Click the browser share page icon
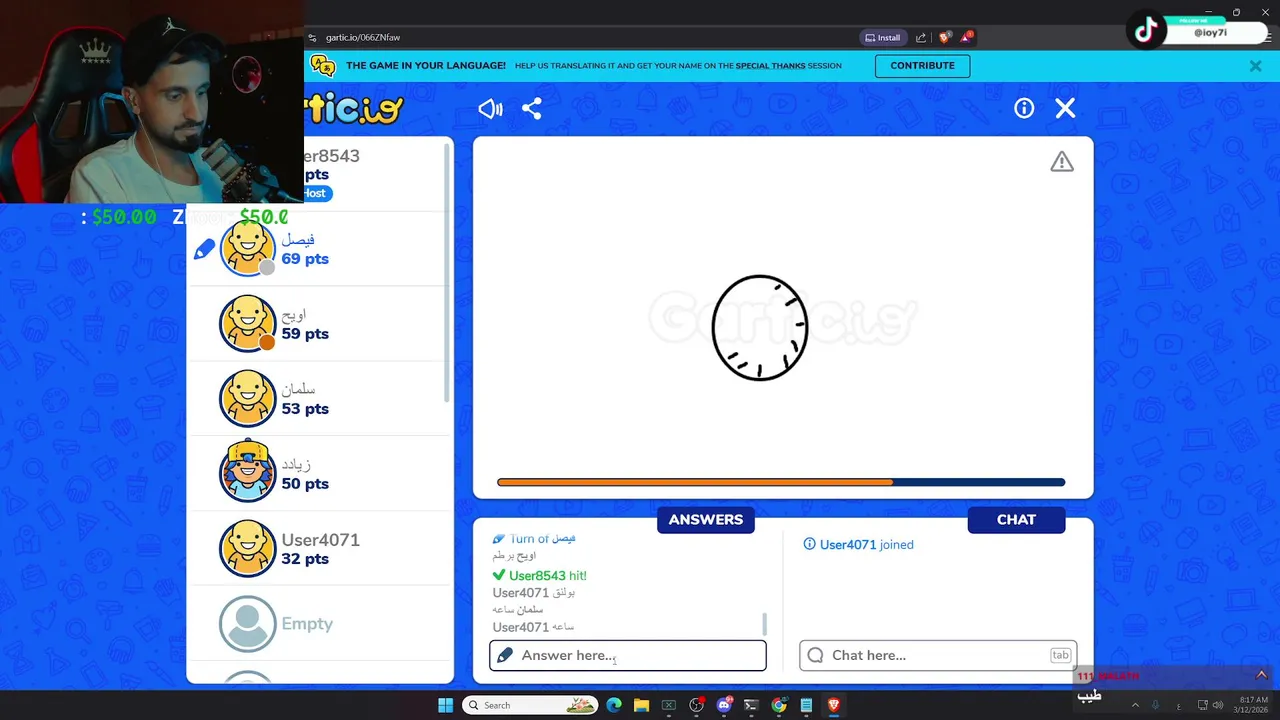1280x720 pixels. tap(921, 38)
